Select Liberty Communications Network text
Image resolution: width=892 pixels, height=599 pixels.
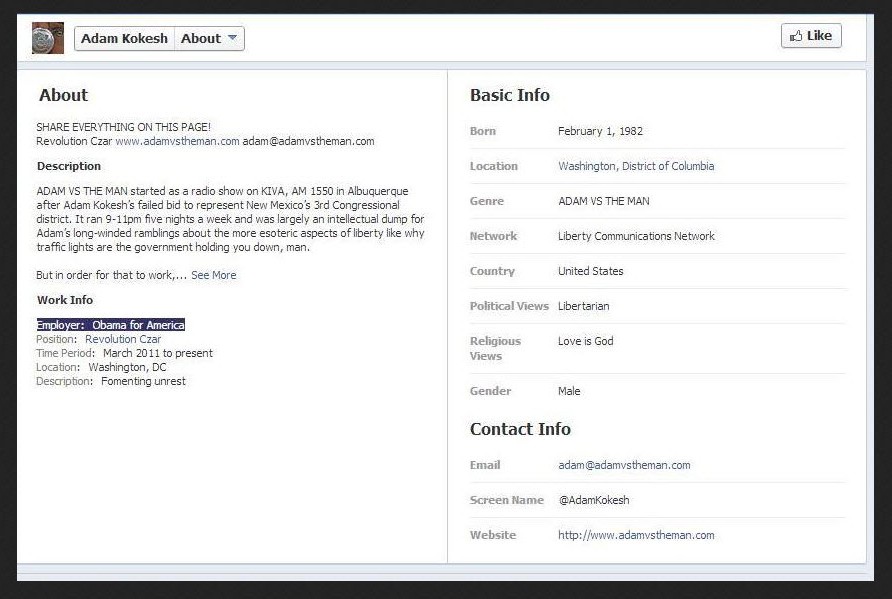click(x=636, y=236)
